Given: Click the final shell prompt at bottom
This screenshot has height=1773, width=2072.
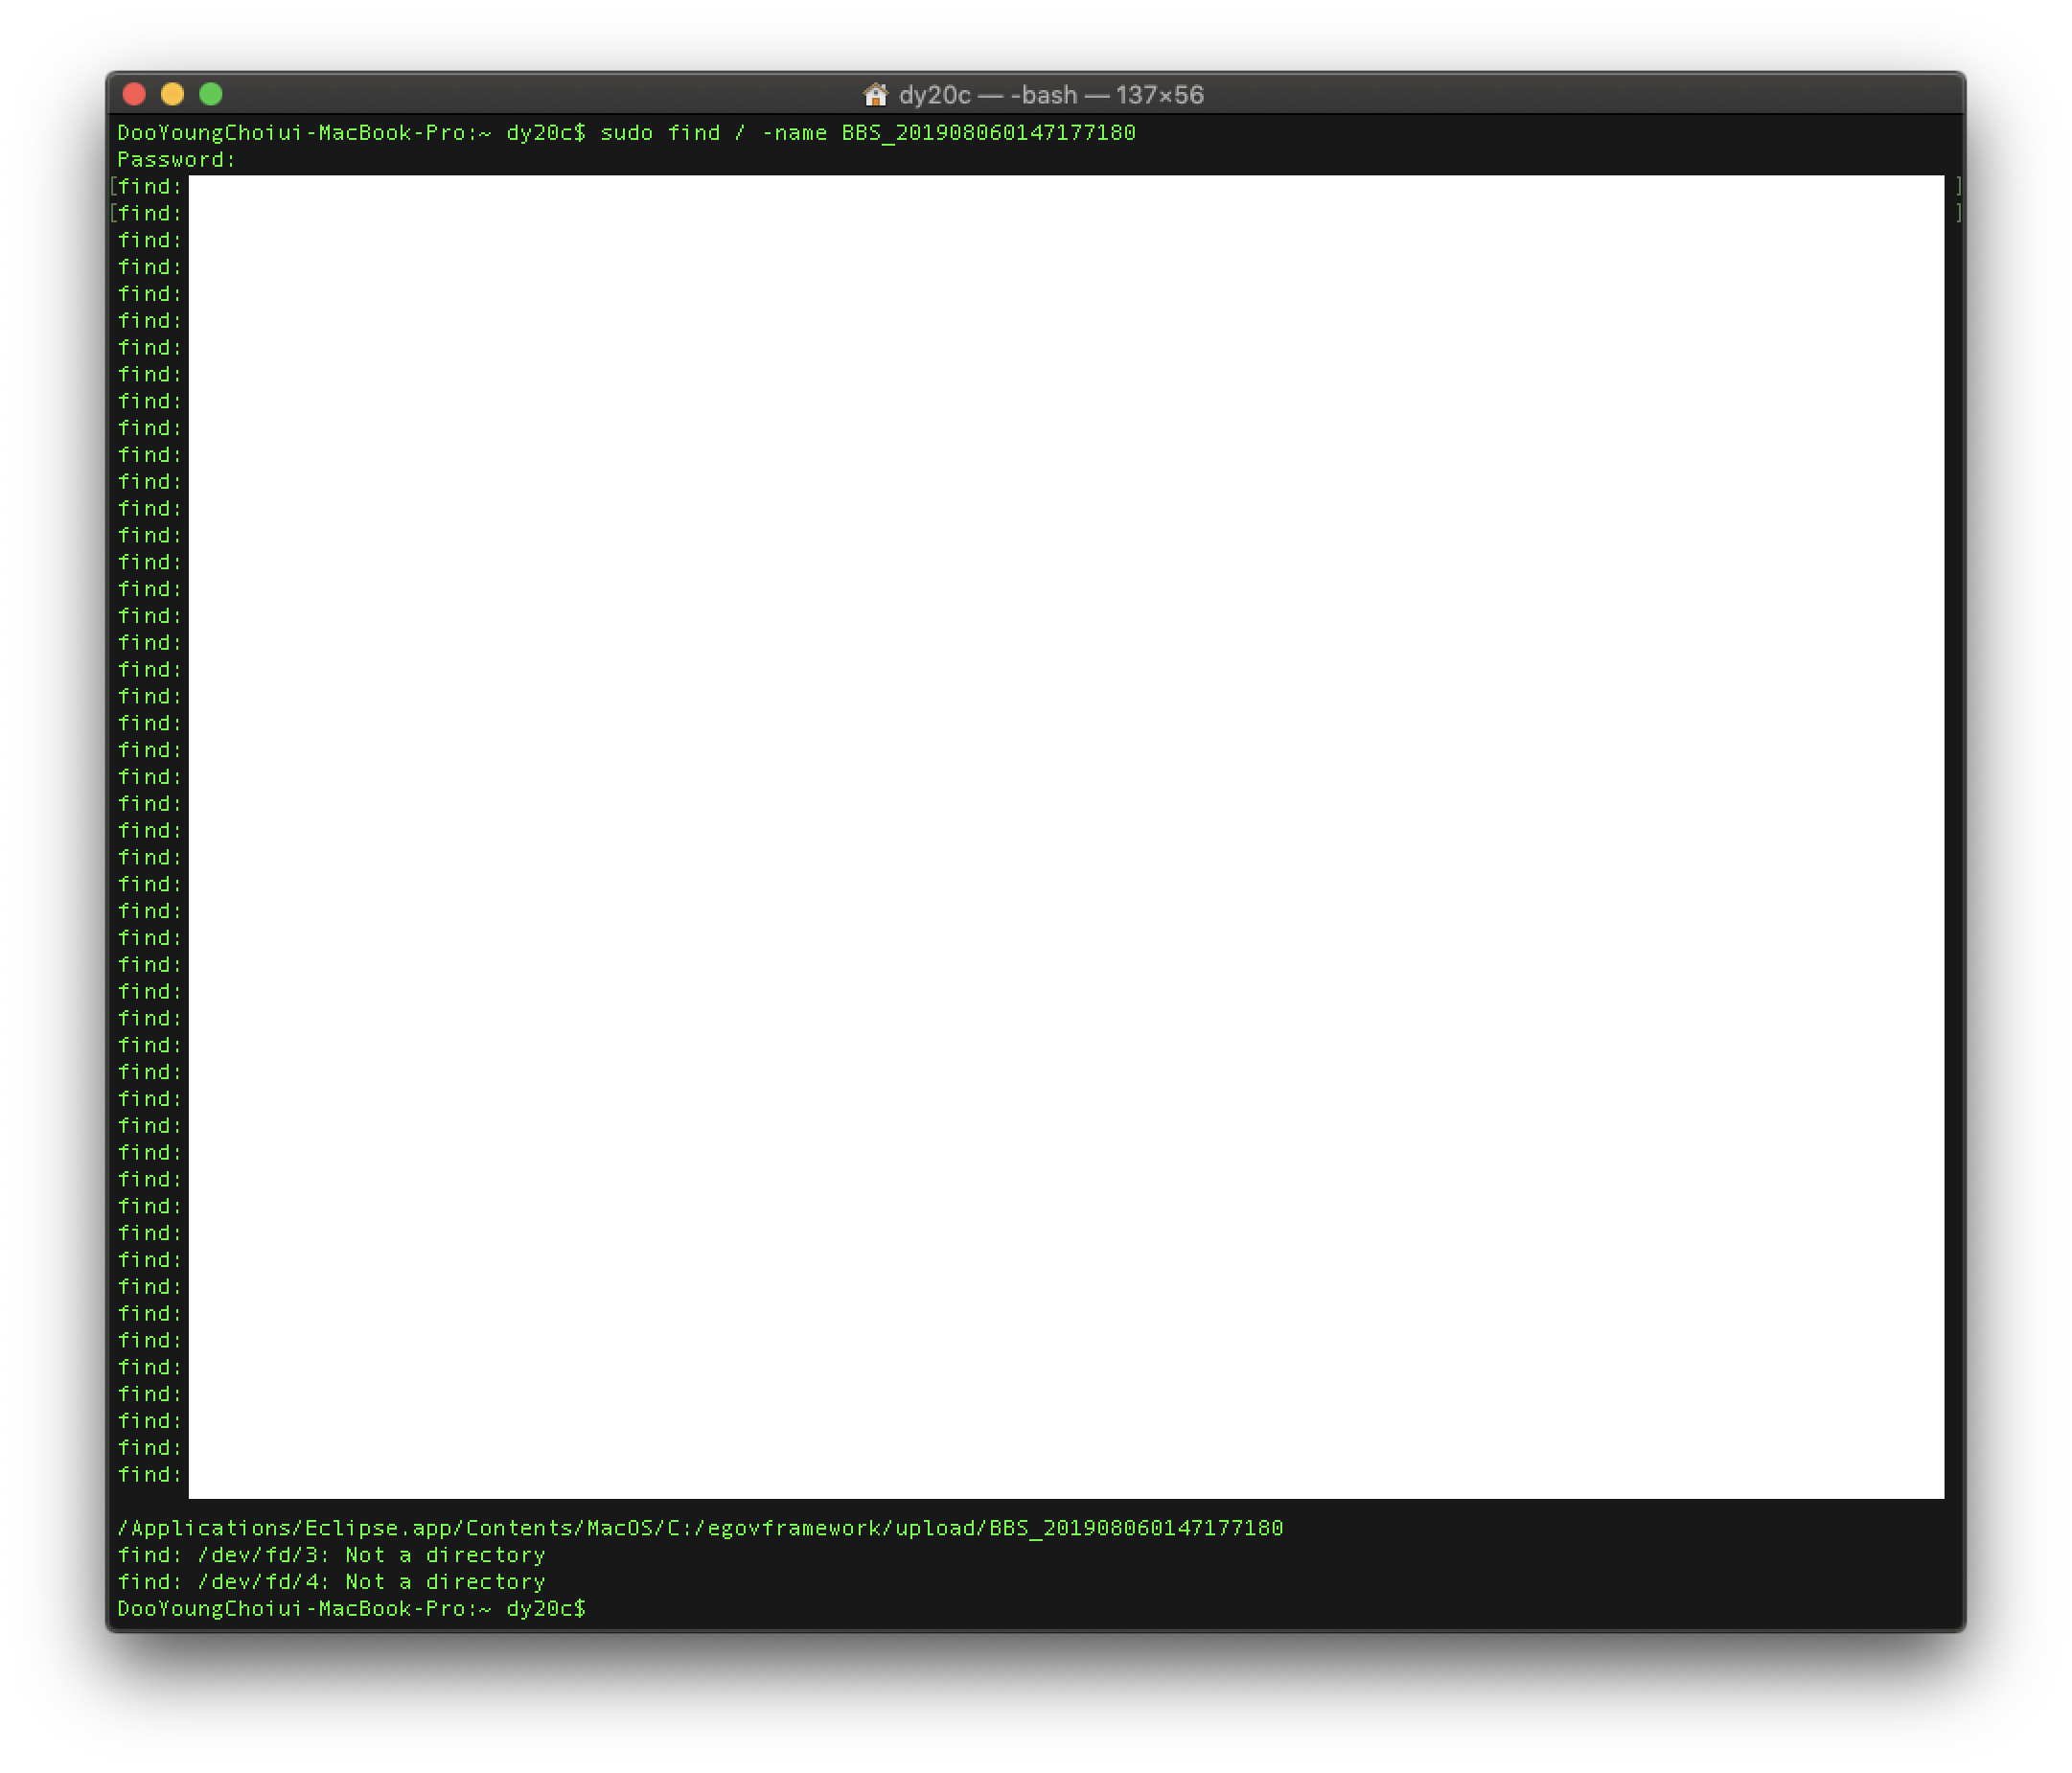Looking at the screenshot, I should pyautogui.click(x=350, y=1609).
